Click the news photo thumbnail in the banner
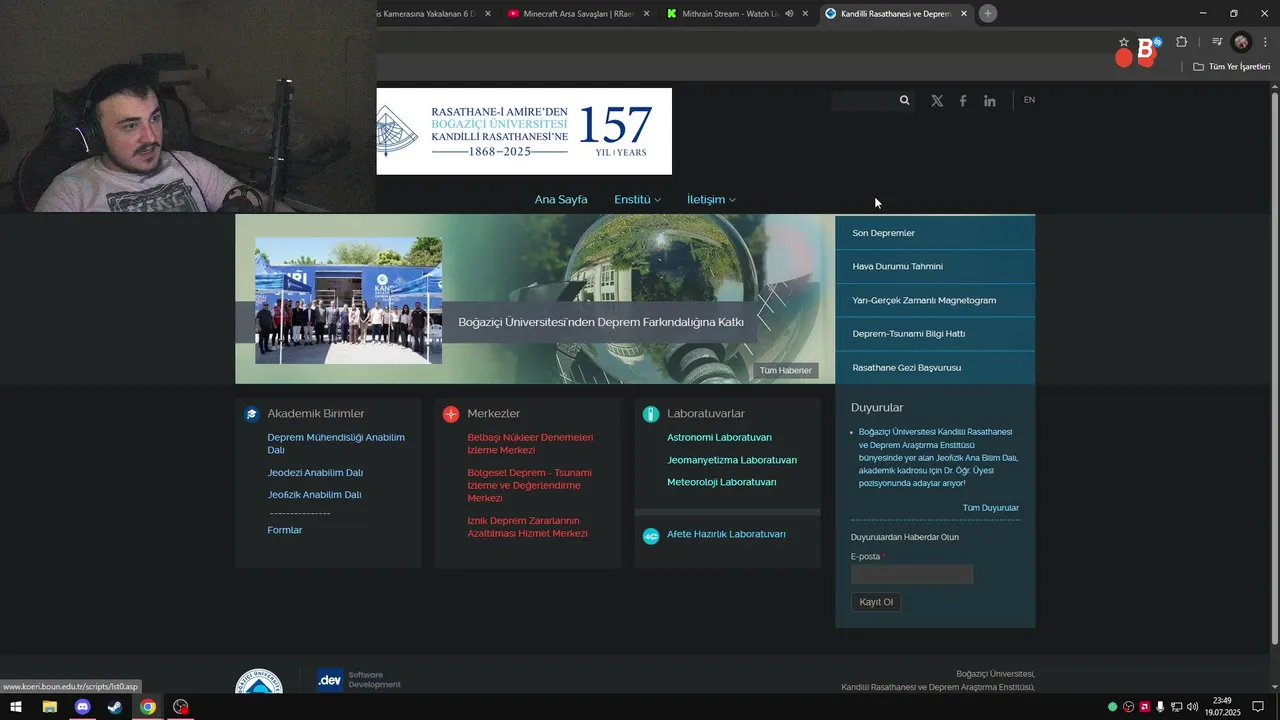 point(348,300)
